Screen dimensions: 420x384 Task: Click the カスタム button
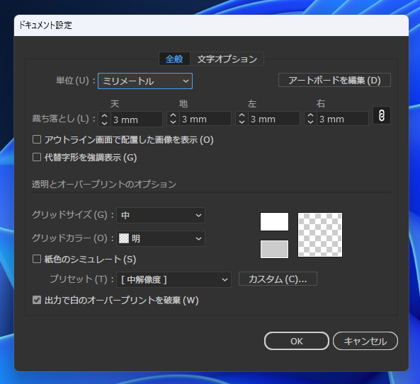[278, 279]
